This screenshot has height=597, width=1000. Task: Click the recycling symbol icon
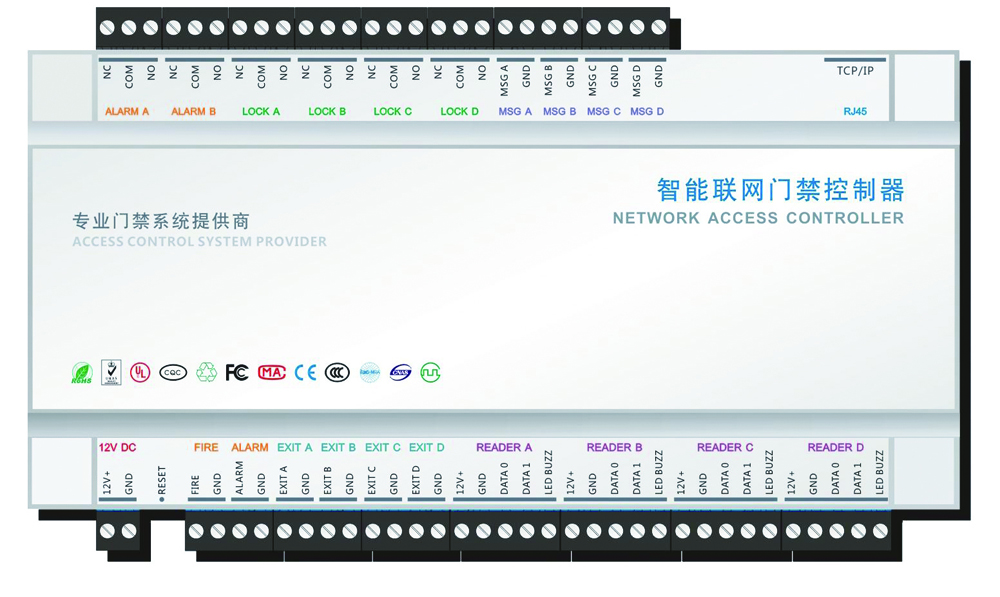click(x=205, y=372)
